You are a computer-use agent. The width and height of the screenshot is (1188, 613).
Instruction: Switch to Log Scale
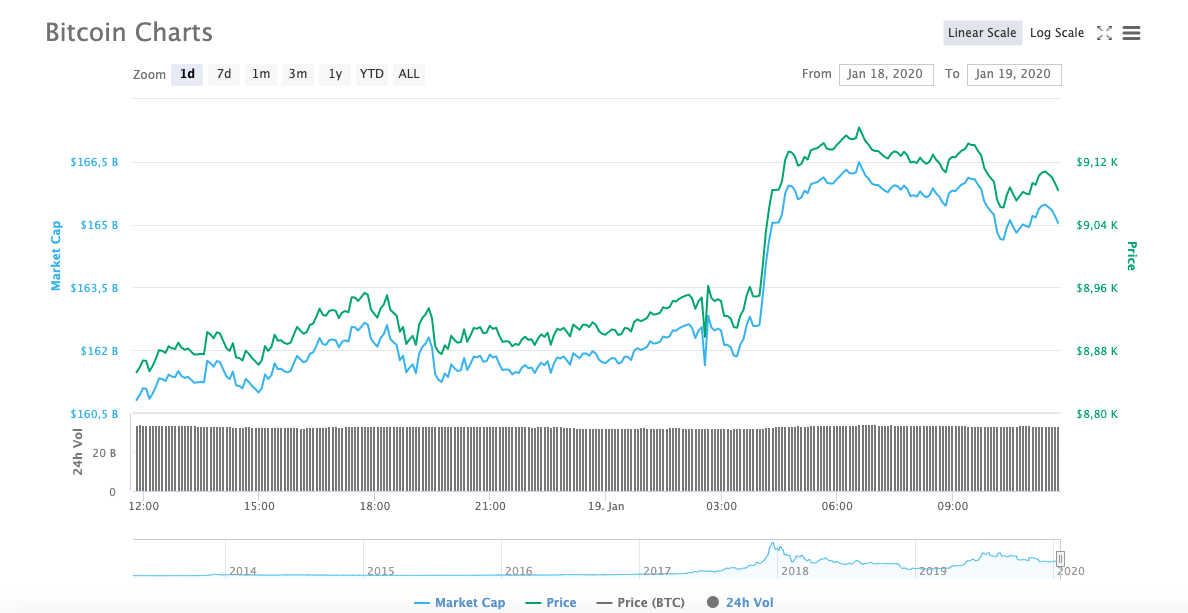1057,33
